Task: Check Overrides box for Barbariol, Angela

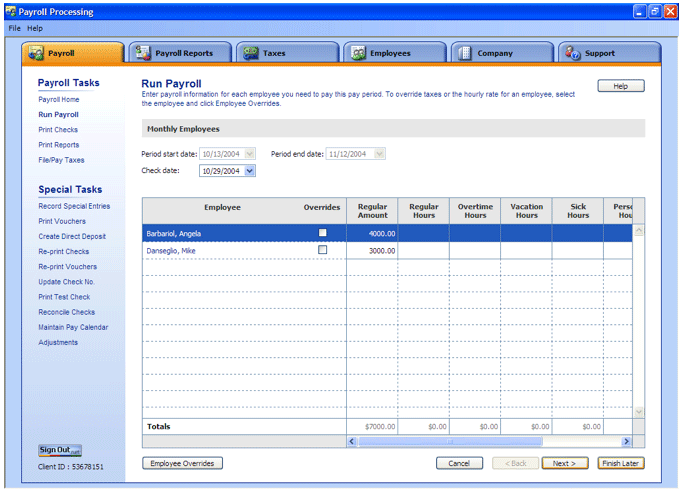Action: (322, 232)
